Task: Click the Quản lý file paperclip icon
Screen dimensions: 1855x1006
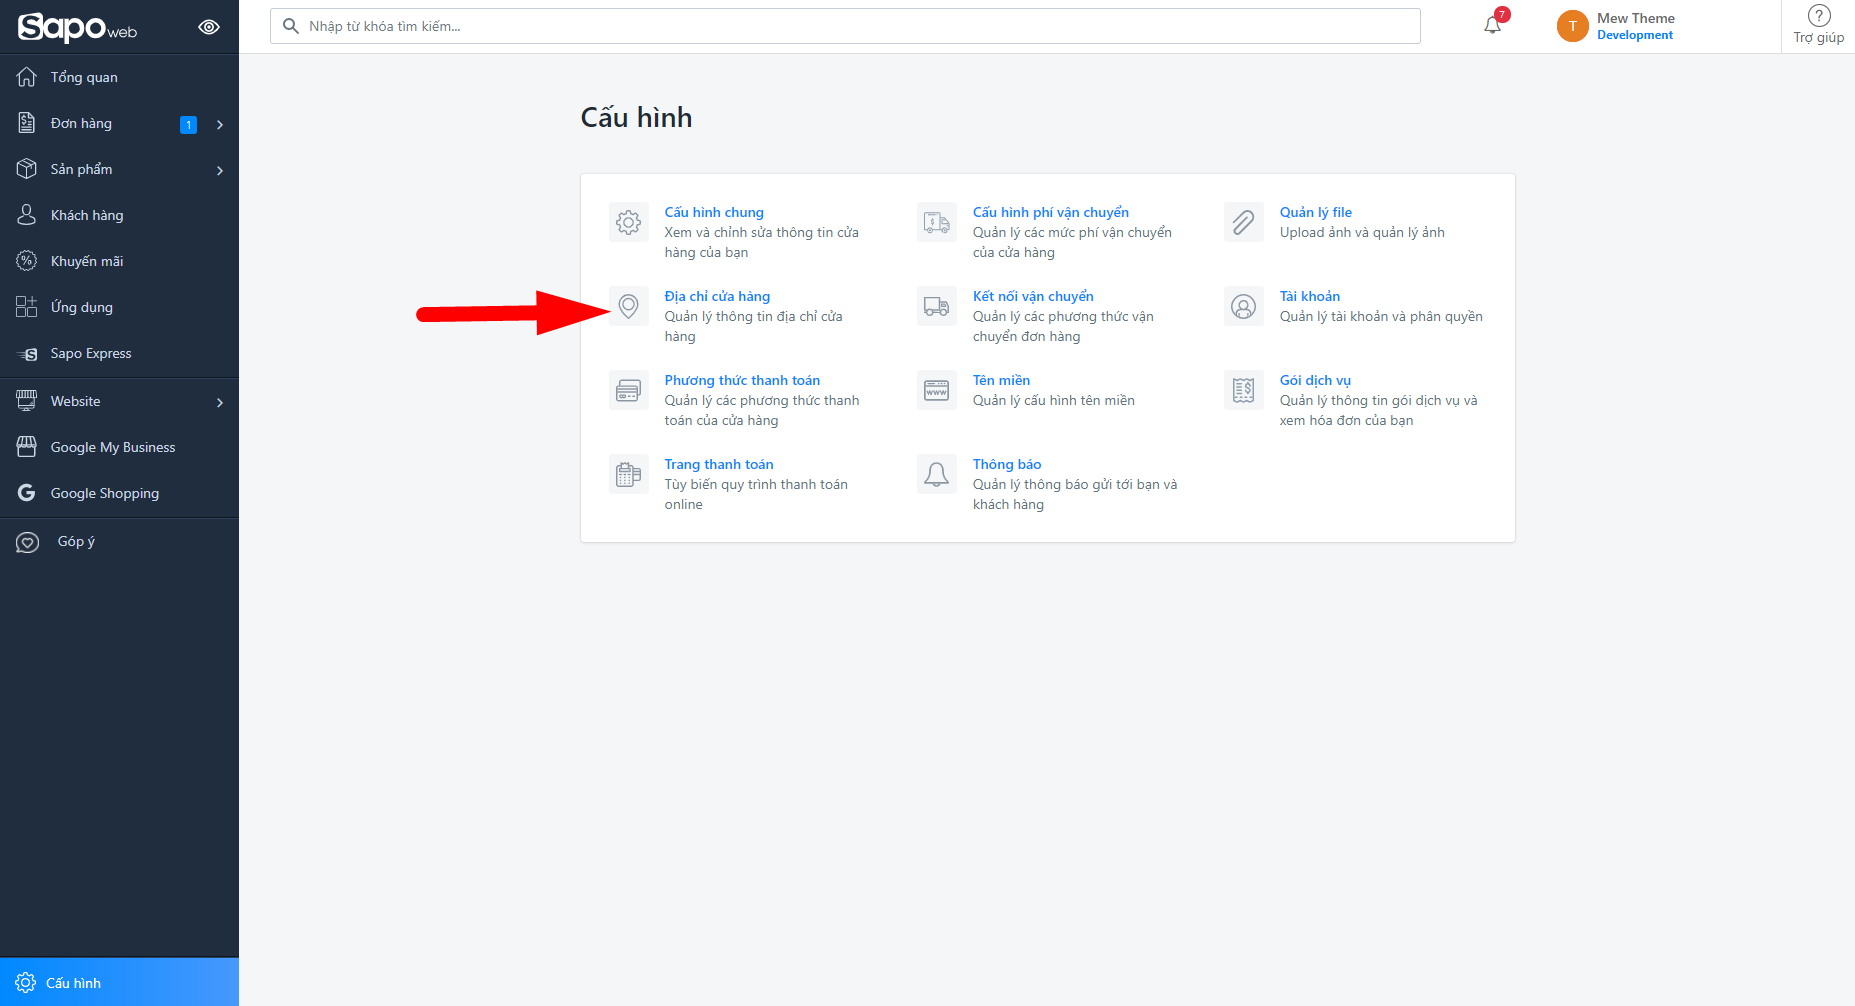Action: pos(1244,222)
